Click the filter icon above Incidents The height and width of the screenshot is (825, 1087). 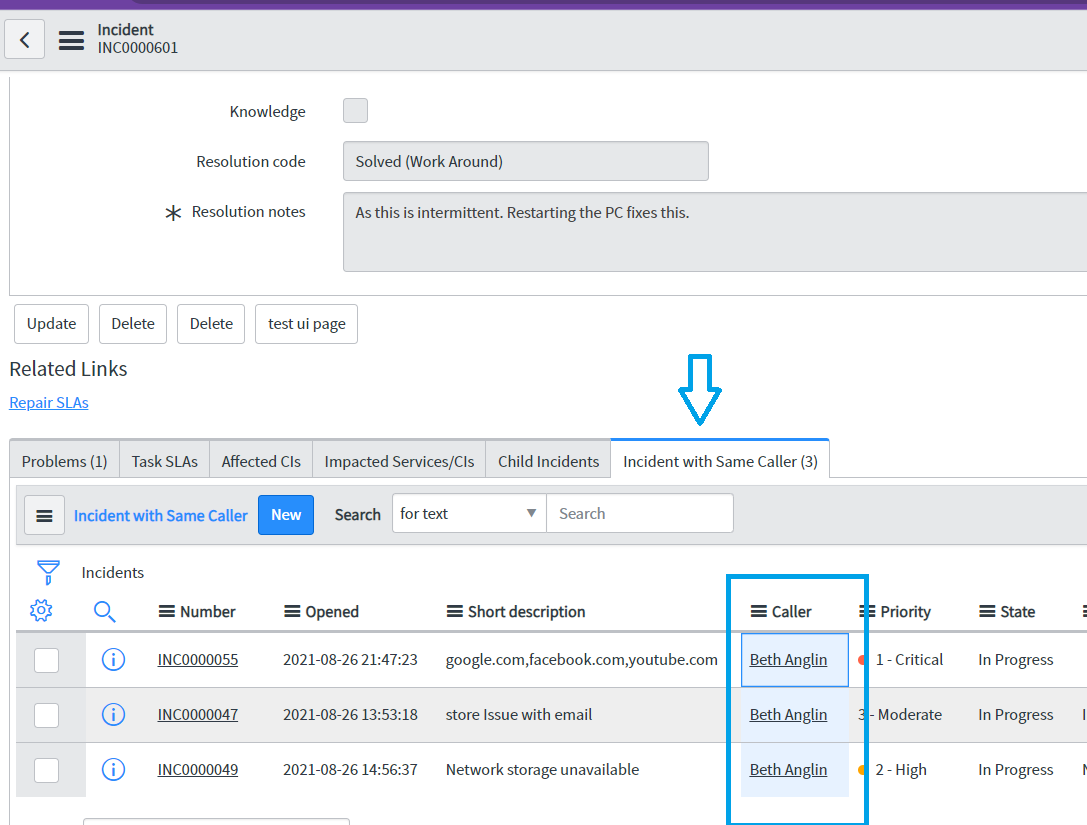pos(47,572)
